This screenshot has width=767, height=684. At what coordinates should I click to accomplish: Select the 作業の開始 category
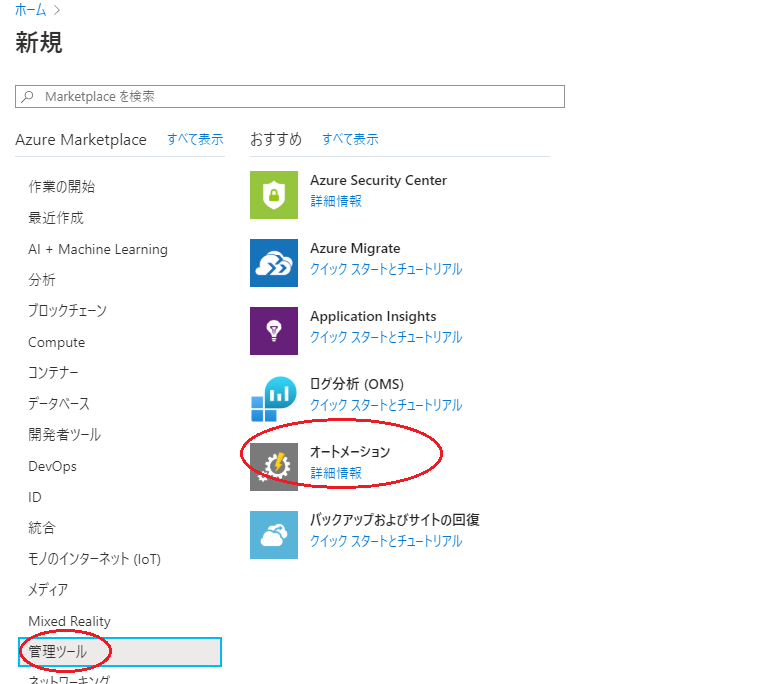62,186
